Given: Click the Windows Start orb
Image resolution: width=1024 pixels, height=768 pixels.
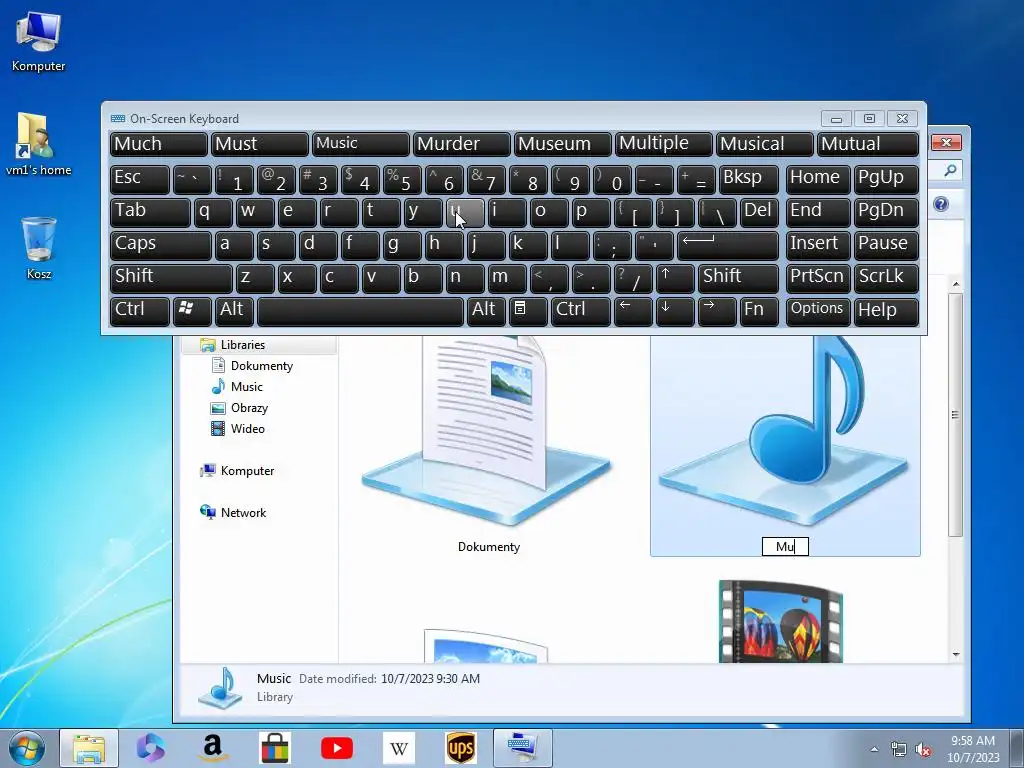Looking at the screenshot, I should [x=26, y=748].
